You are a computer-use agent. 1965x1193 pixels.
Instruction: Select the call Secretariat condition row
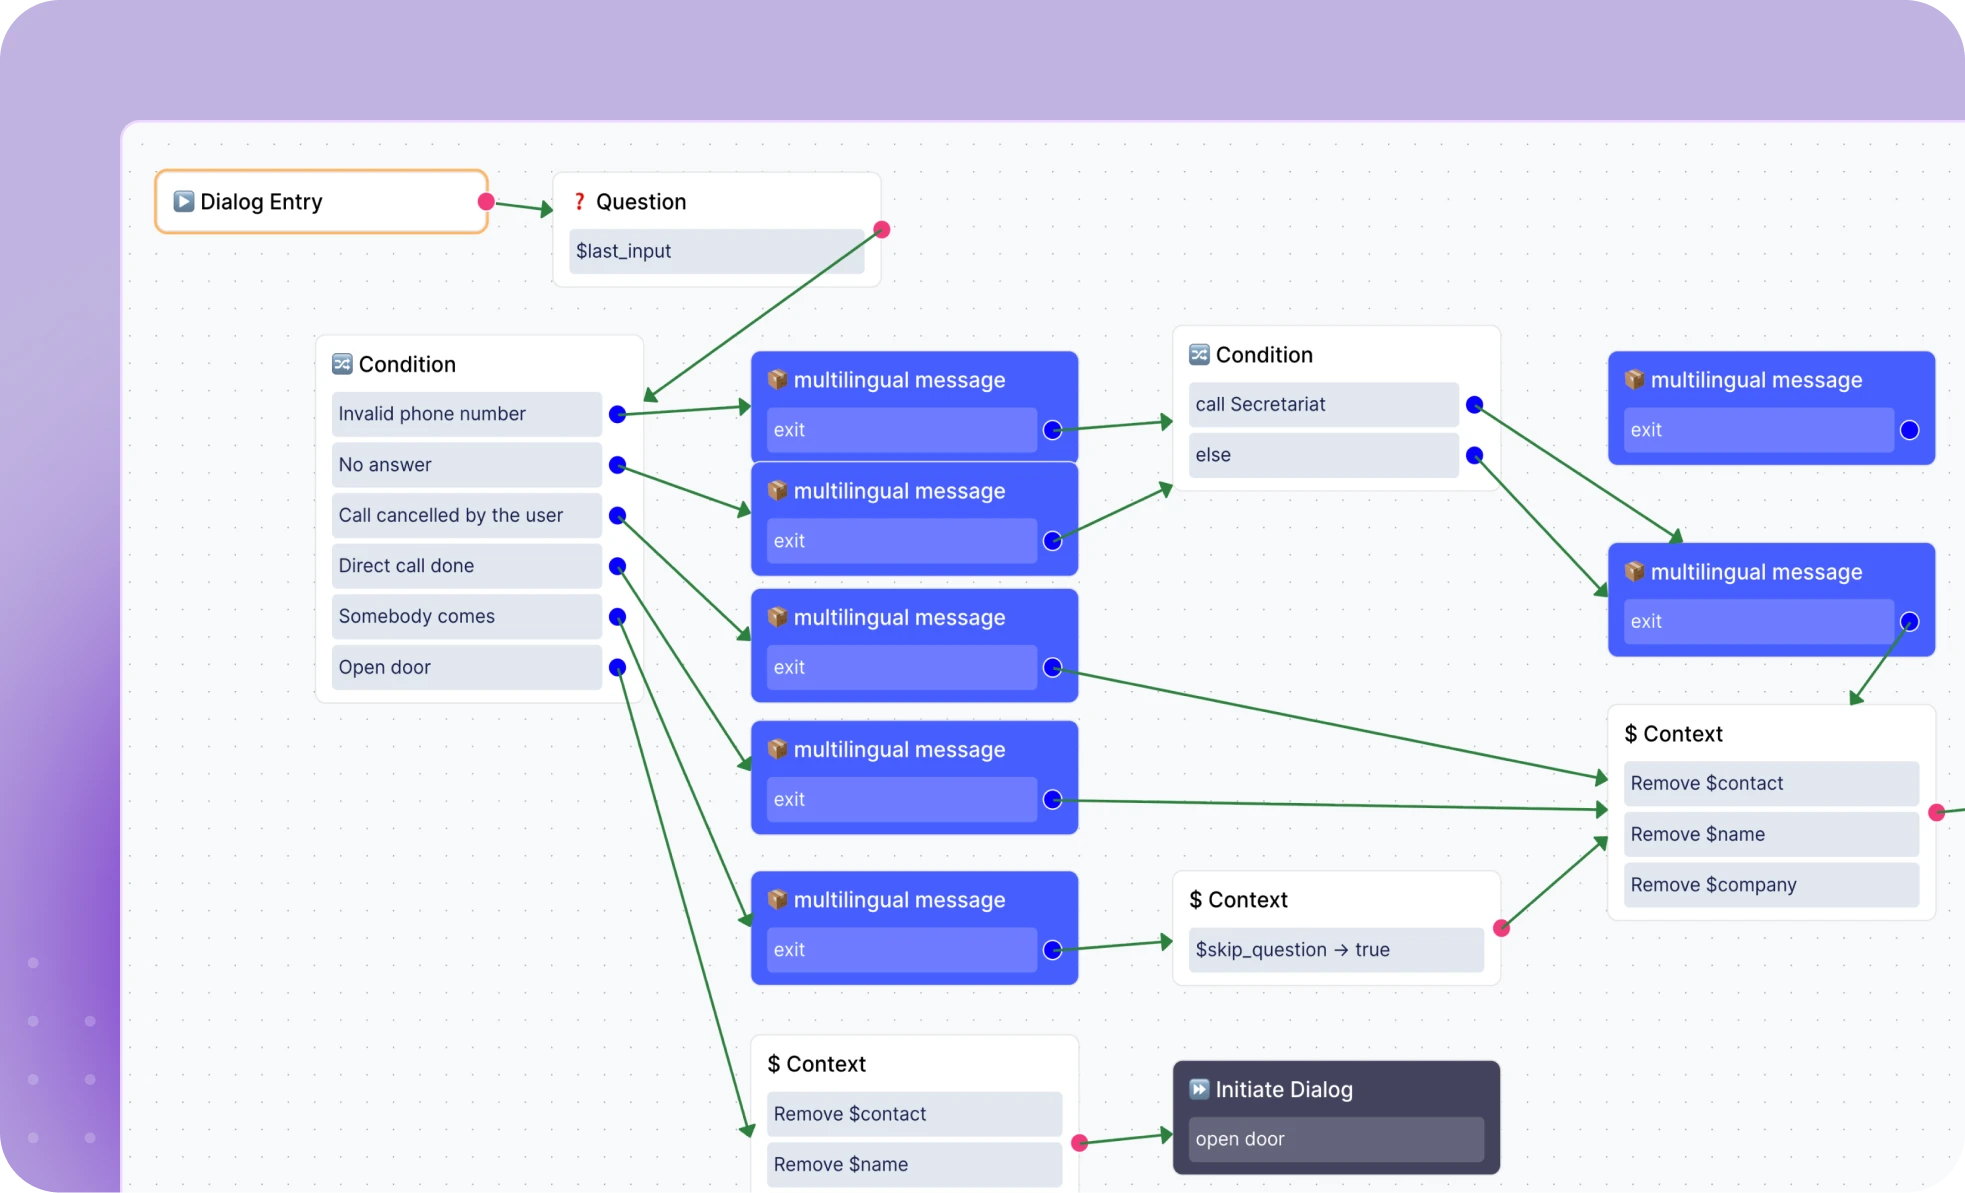(x=1322, y=404)
